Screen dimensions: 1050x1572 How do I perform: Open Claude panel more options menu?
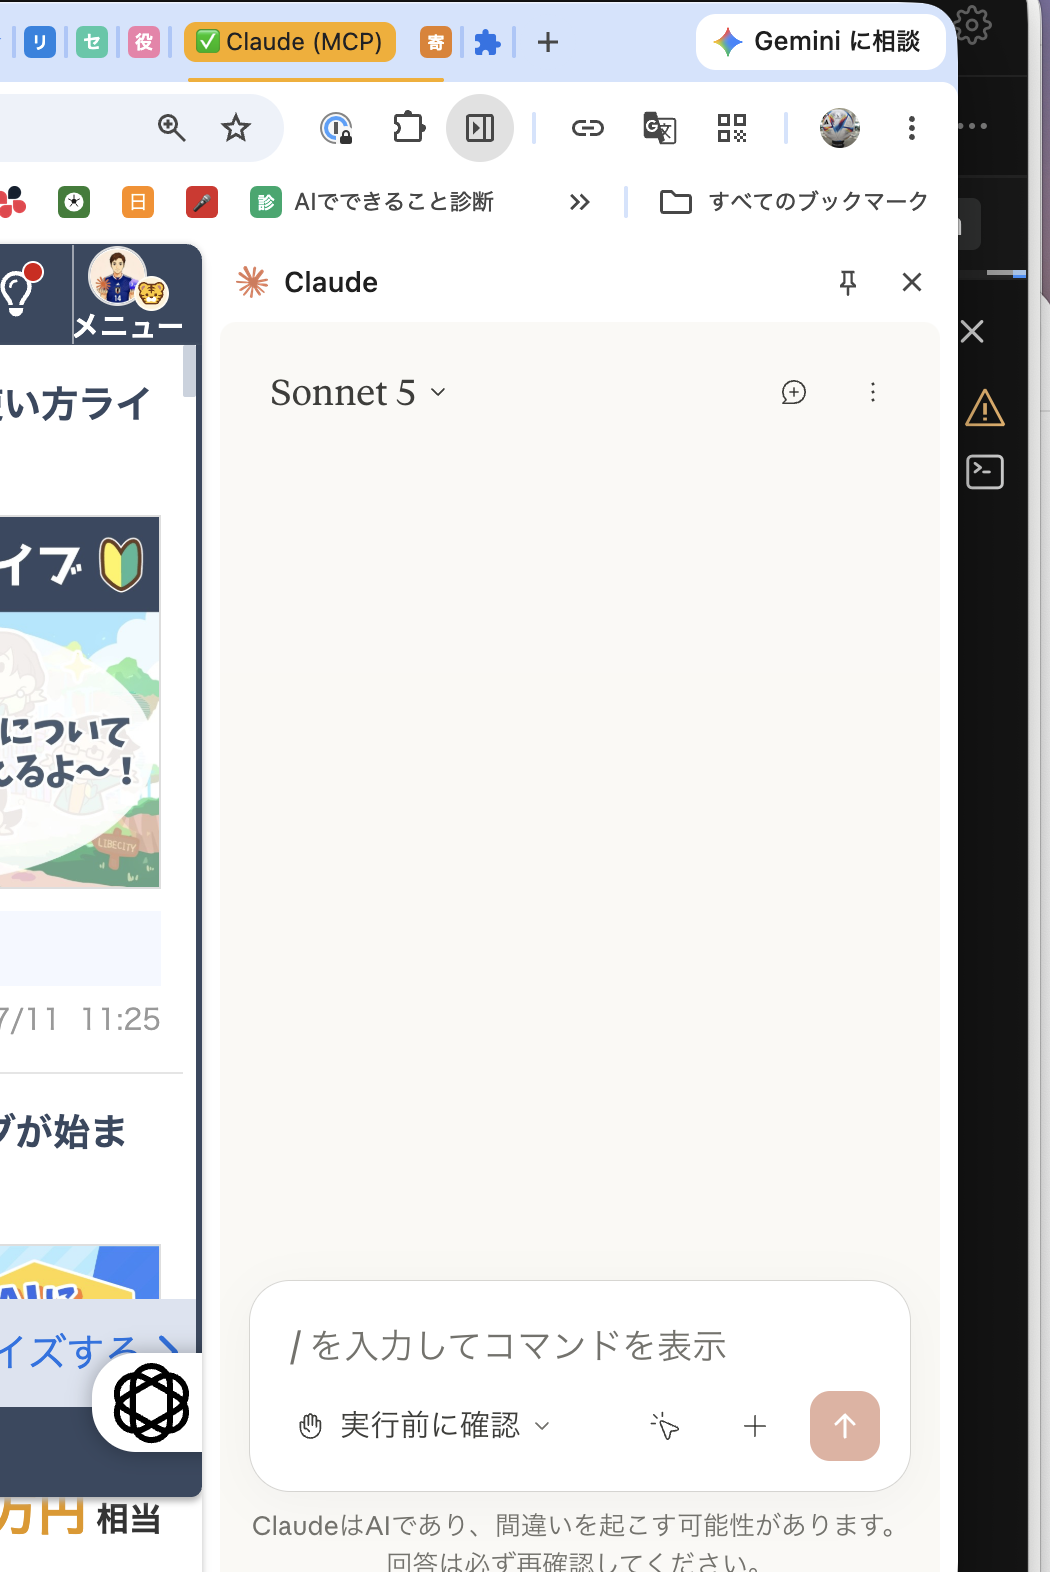[x=873, y=392]
